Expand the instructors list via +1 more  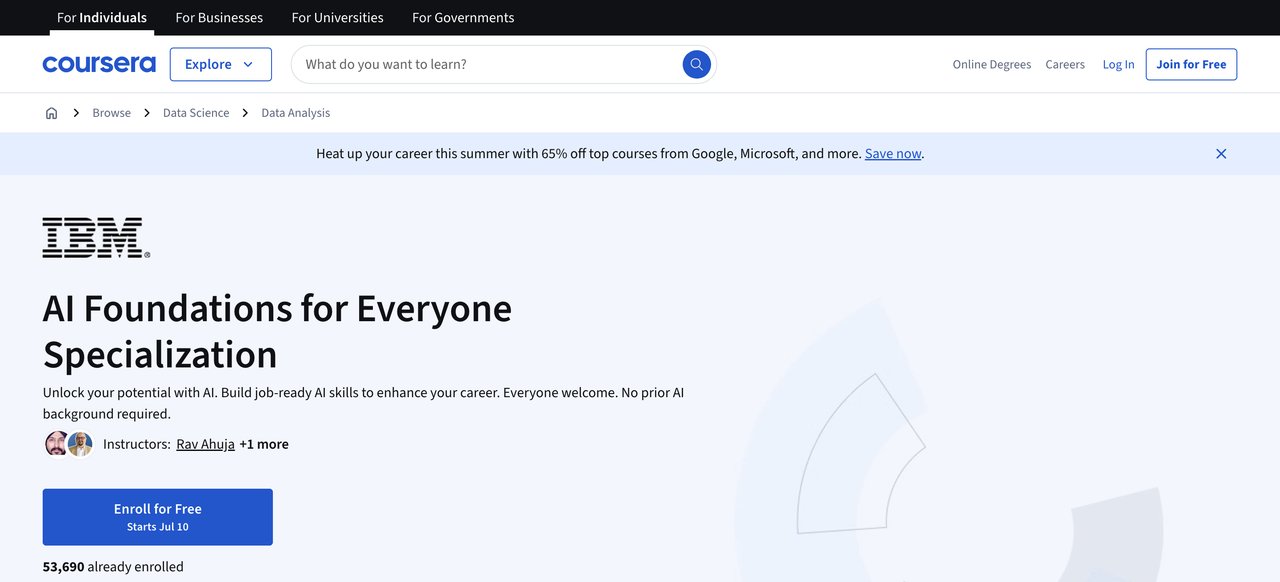(x=263, y=443)
